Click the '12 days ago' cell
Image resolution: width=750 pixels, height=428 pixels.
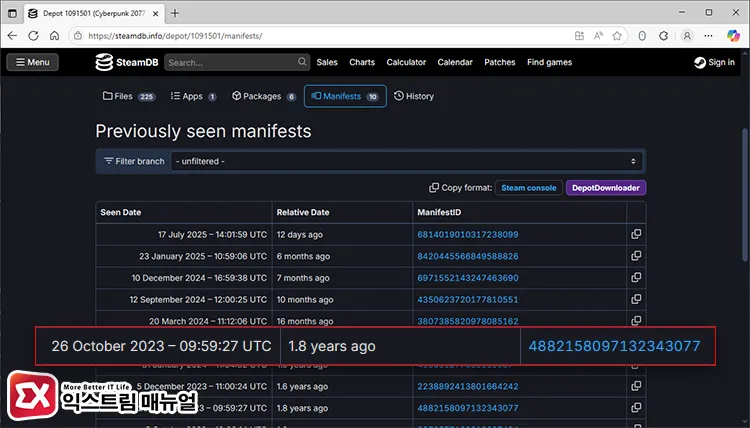tap(342, 235)
